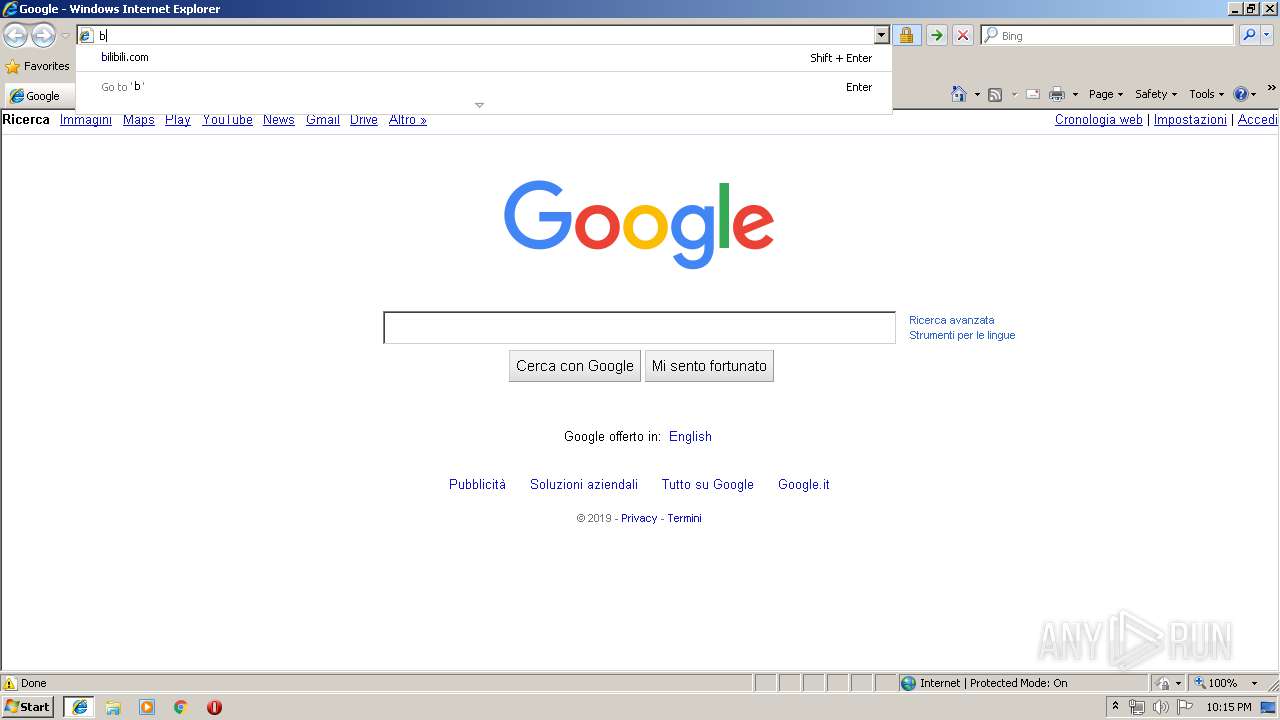
Task: Open Soluzioni aziendali footer link
Action: point(584,485)
